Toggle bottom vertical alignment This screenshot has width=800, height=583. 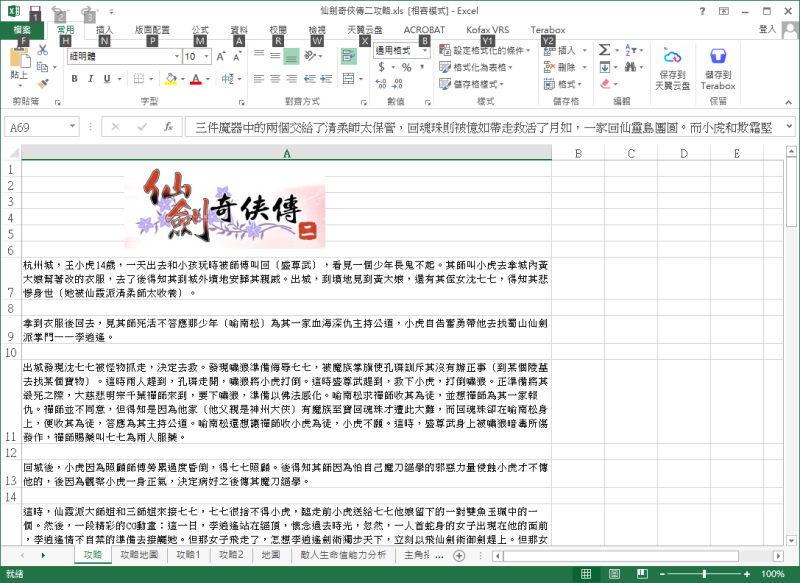coord(291,56)
